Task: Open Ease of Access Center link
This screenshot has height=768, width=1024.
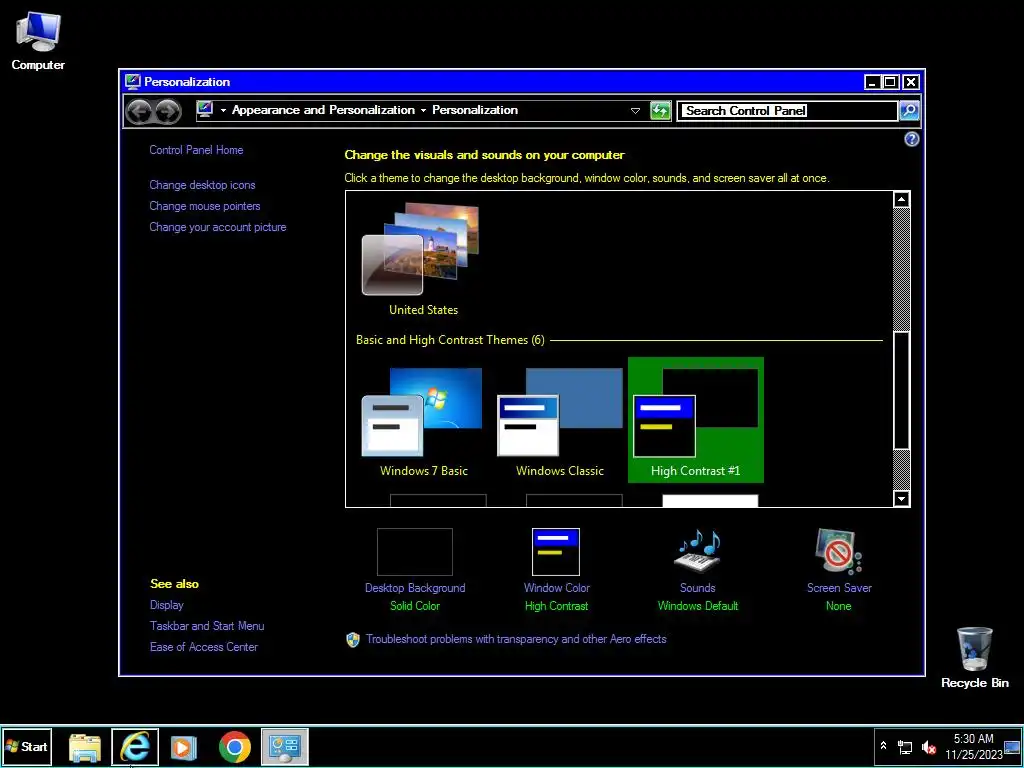Action: point(204,647)
